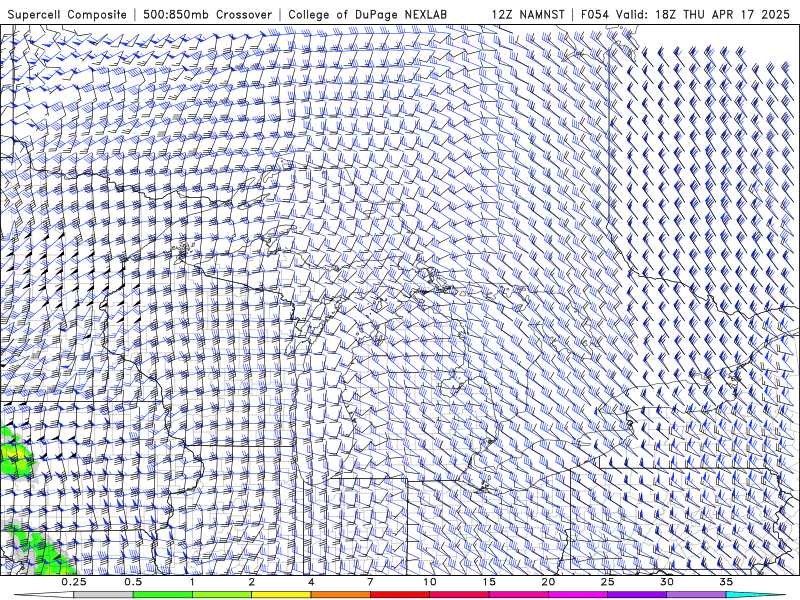Click the yellow-green color scale segment

click(x=222, y=595)
